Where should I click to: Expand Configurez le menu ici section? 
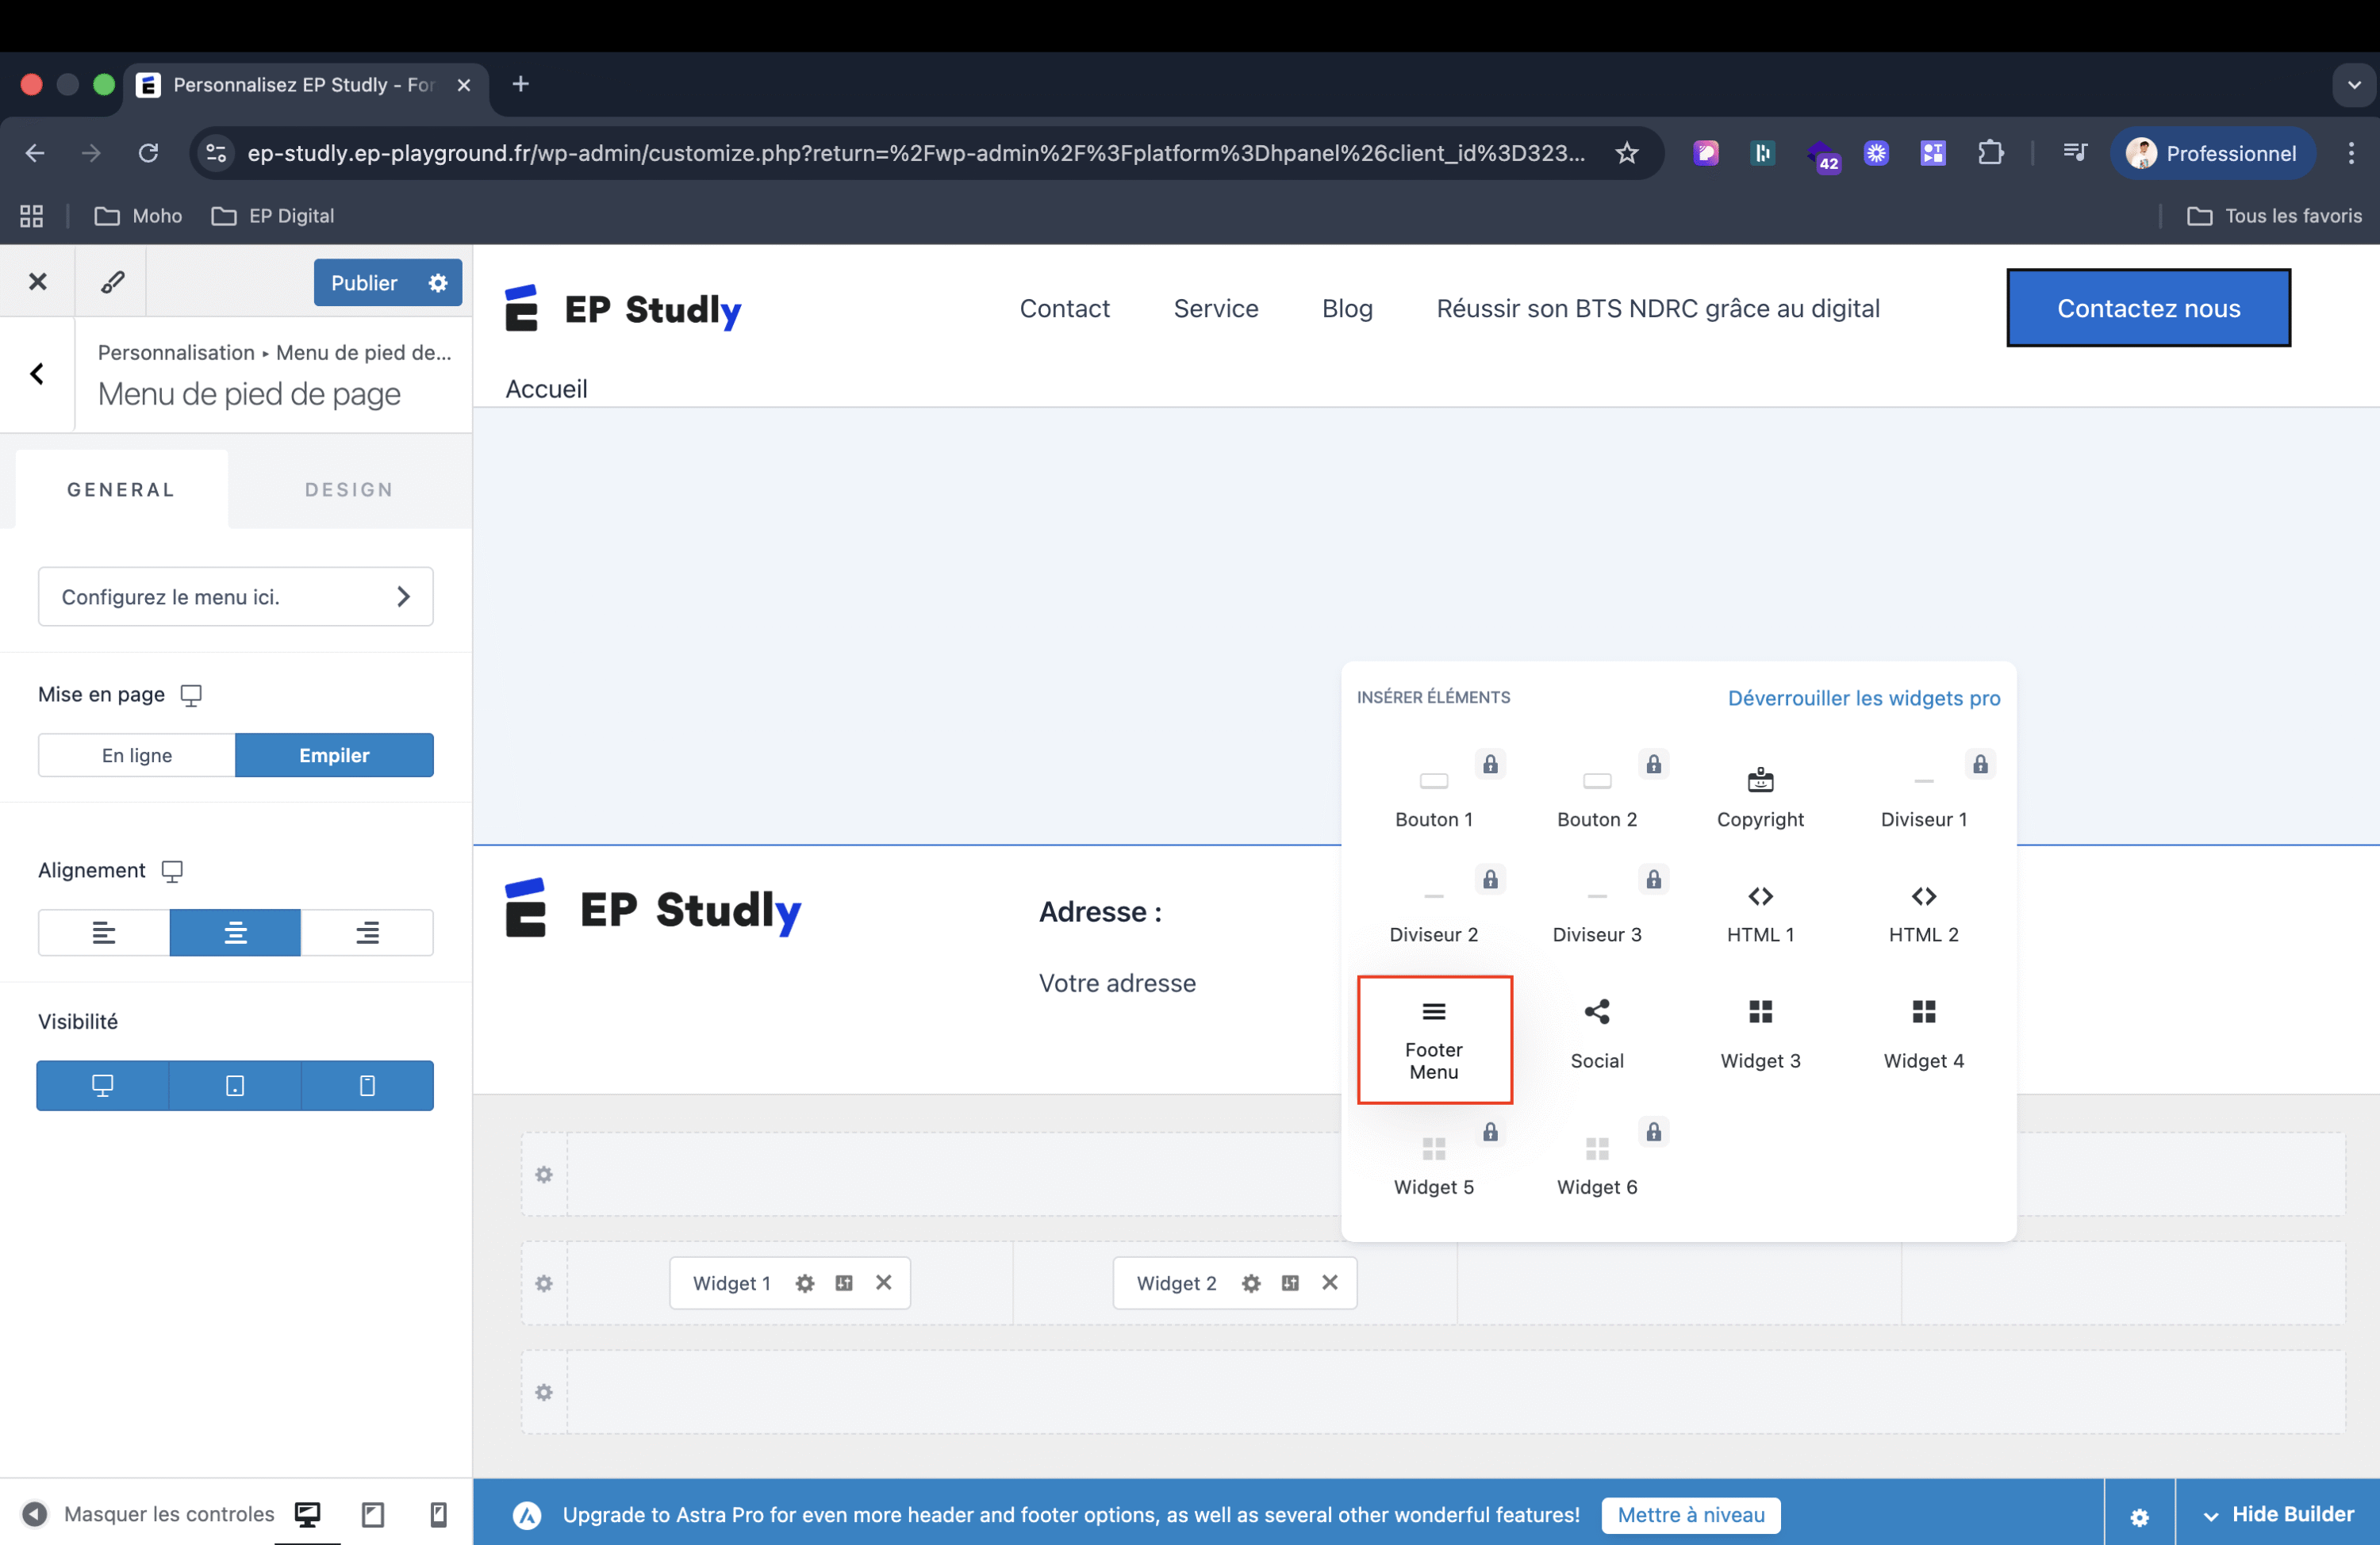pos(235,597)
